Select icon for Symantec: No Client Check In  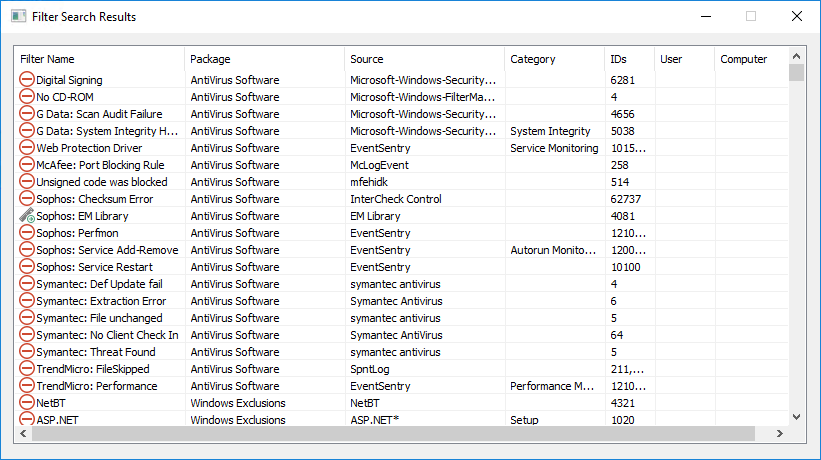(x=27, y=334)
